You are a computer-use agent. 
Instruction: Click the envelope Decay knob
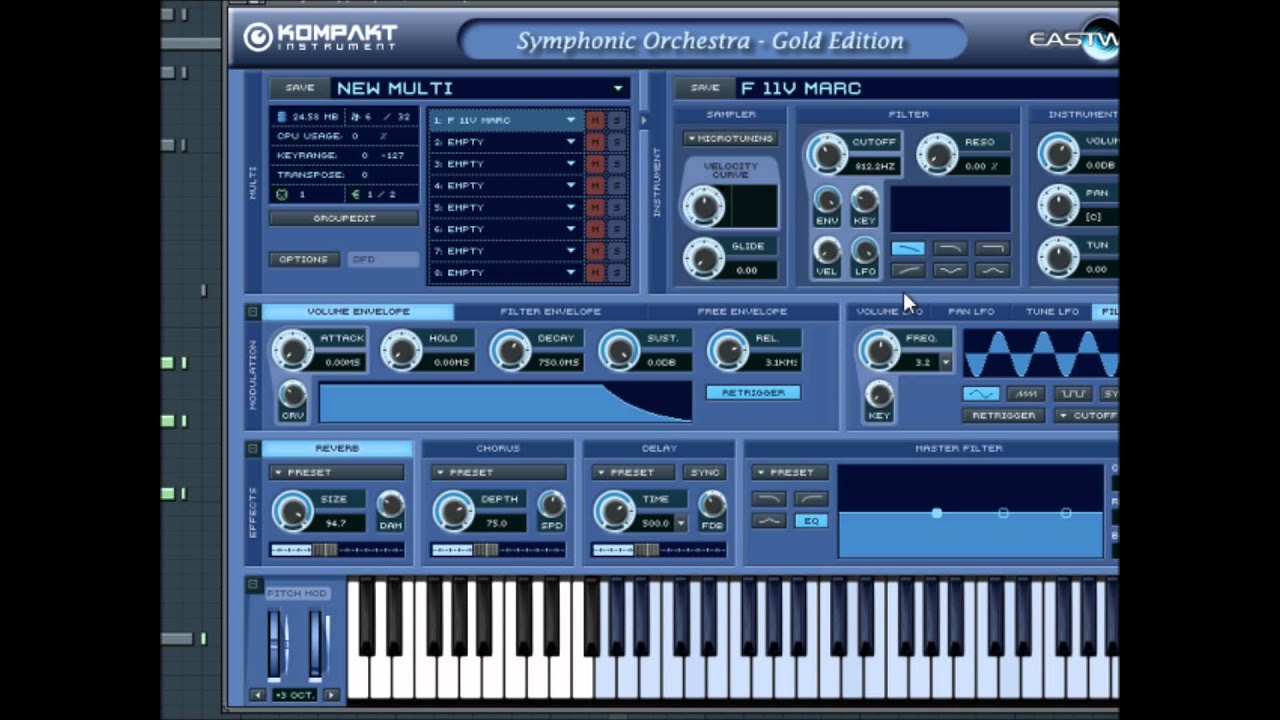510,350
